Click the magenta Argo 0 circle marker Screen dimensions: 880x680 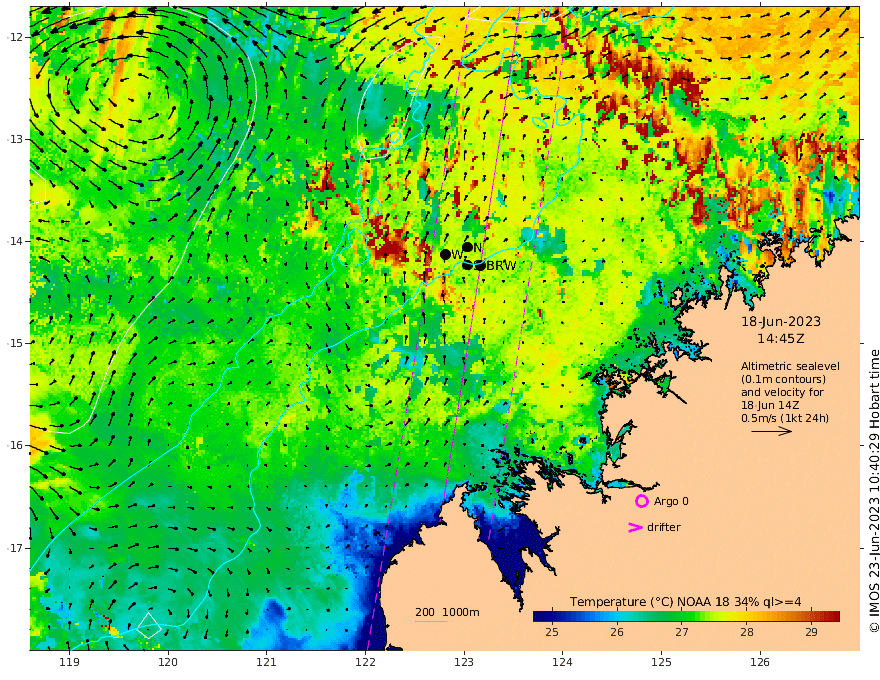tap(641, 501)
